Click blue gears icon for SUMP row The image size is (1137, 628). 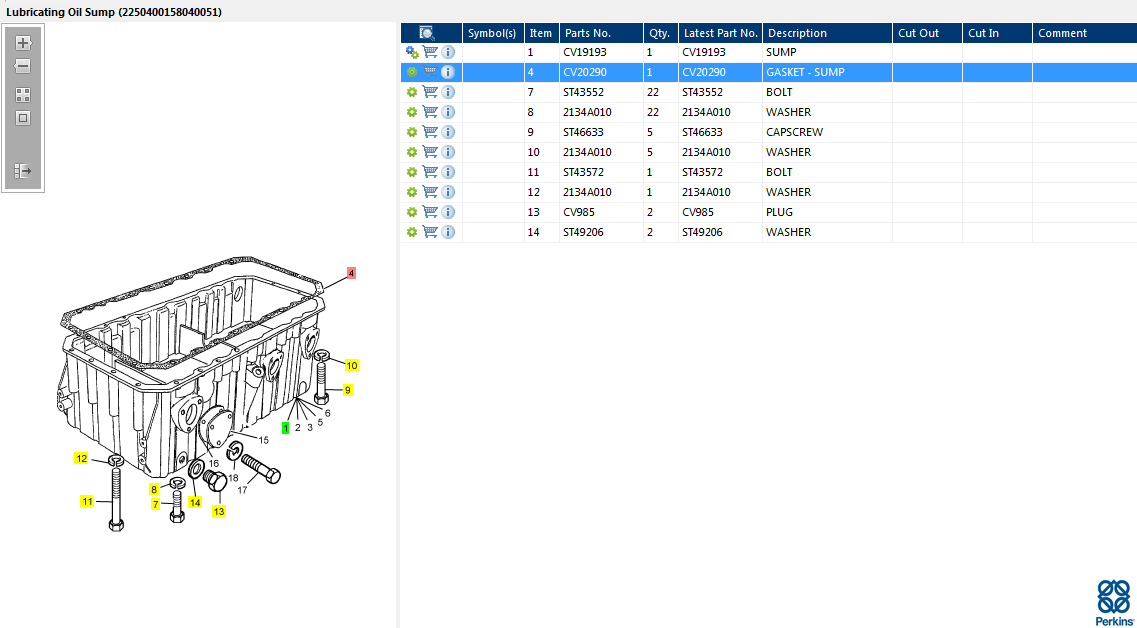point(412,52)
